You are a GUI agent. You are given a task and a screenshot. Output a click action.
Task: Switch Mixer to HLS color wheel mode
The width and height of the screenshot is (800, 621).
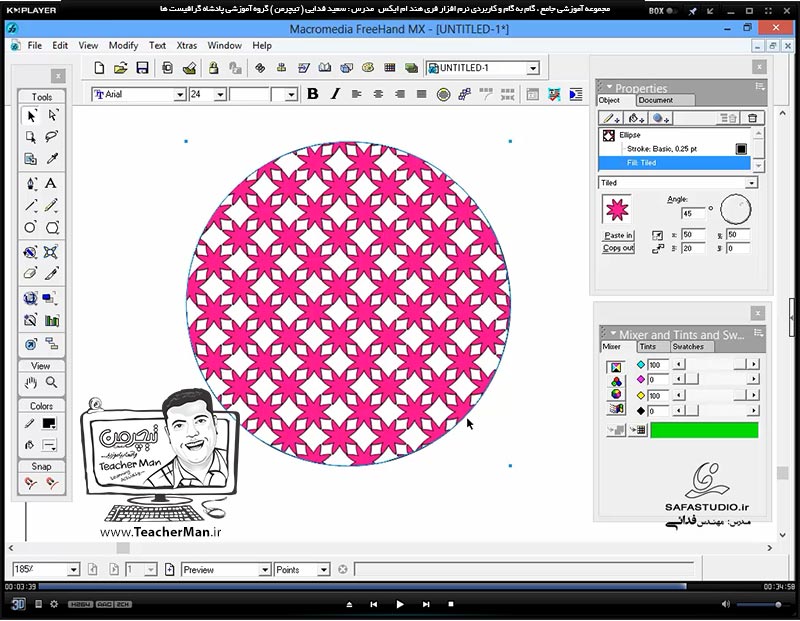coord(616,394)
